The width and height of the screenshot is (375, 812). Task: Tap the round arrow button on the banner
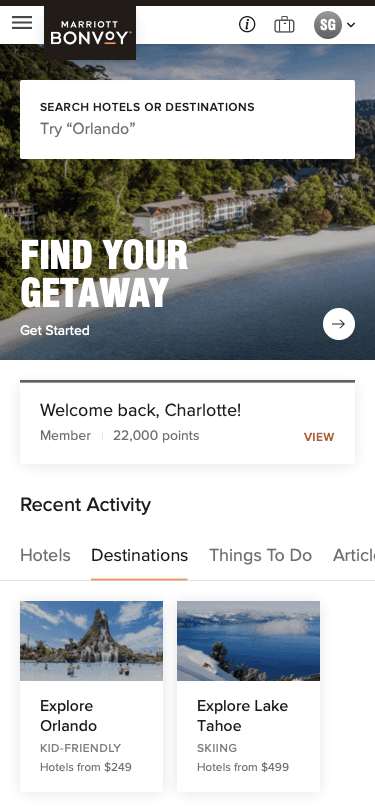tap(339, 324)
